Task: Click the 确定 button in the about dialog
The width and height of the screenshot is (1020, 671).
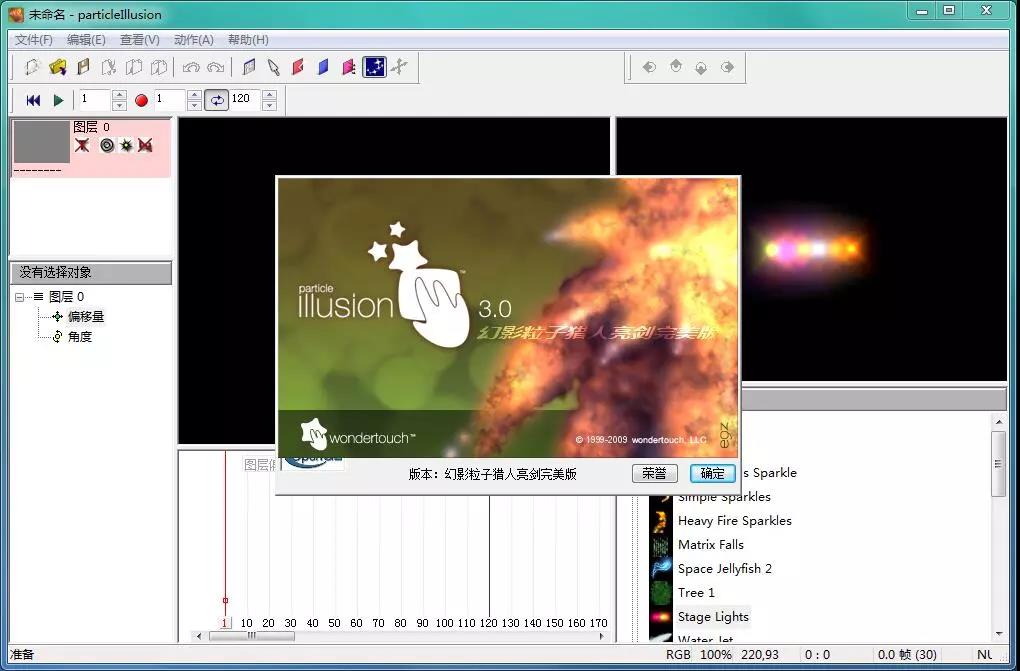Action: tap(712, 474)
